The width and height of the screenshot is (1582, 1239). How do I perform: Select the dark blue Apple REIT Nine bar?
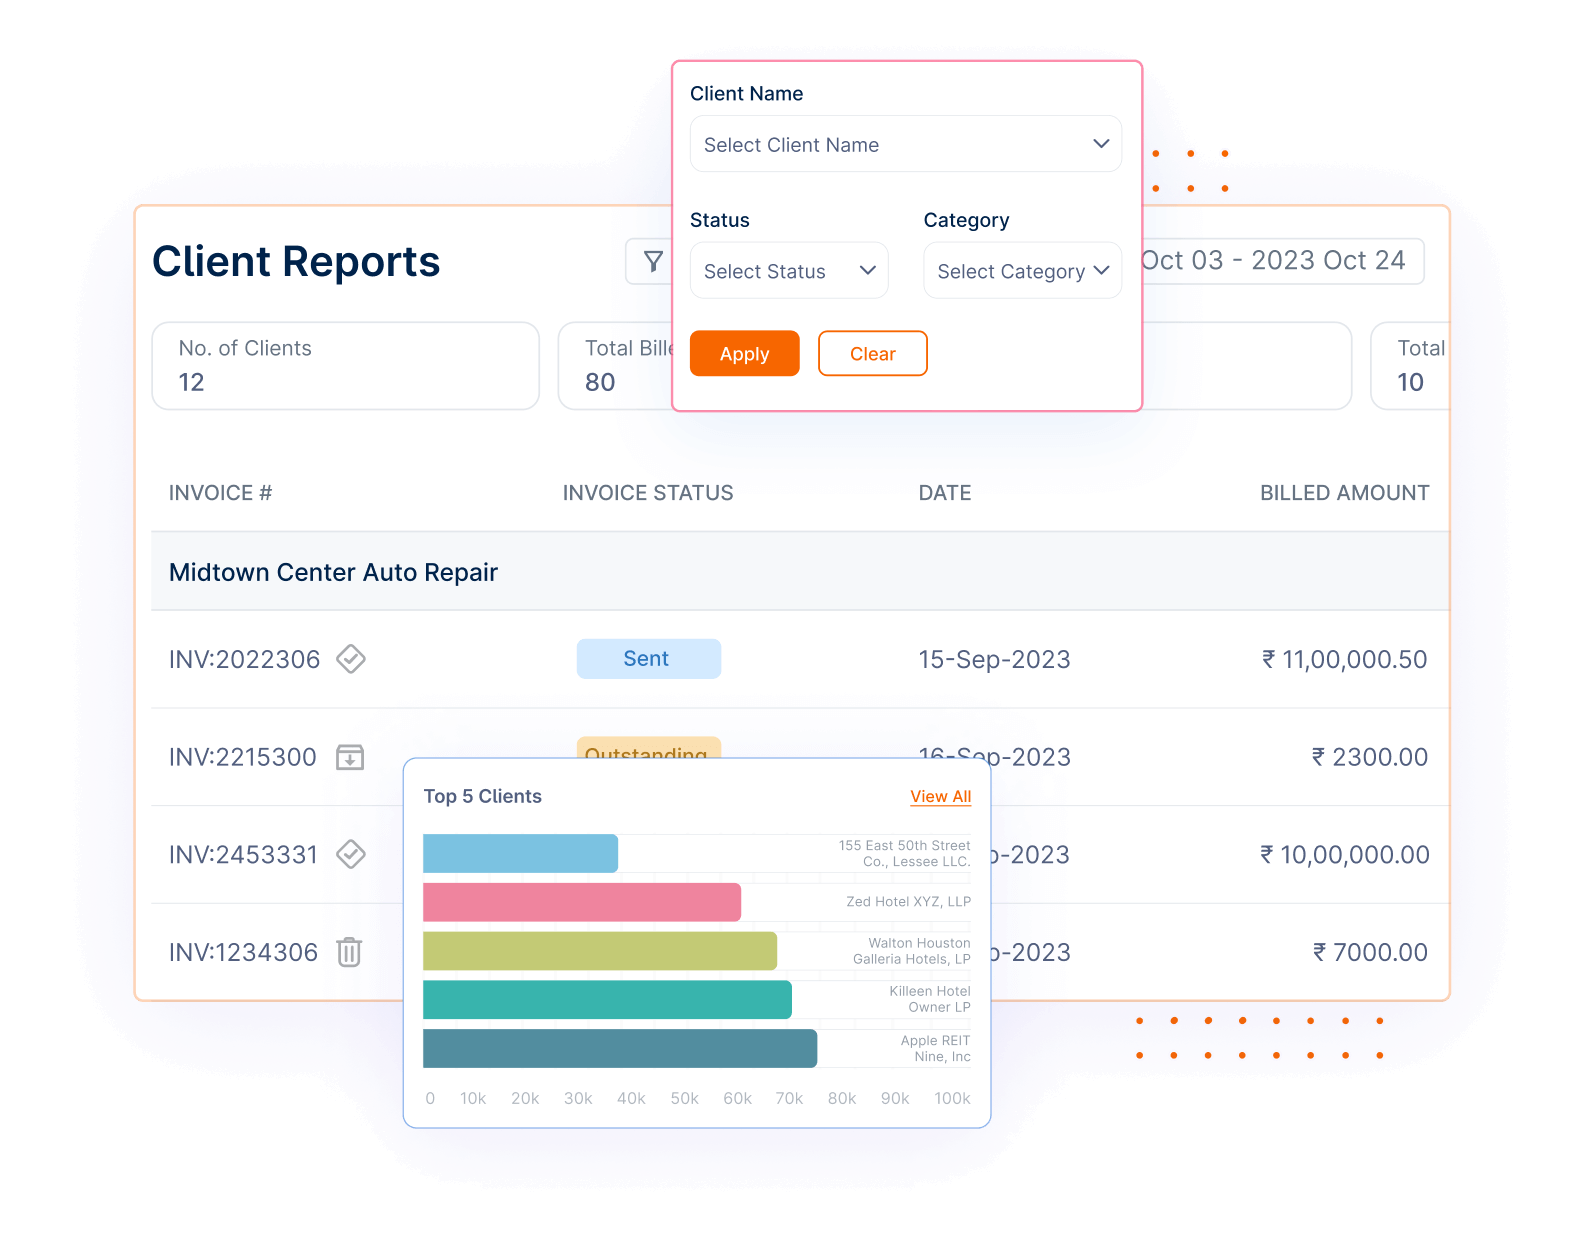[620, 1049]
